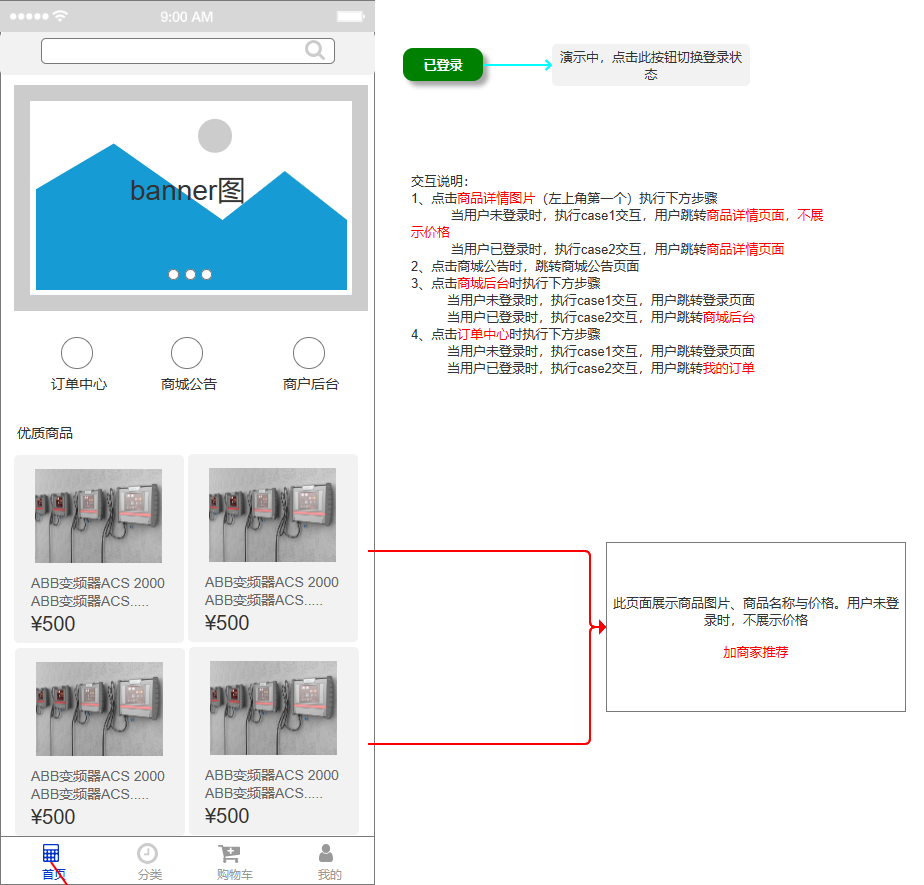Screen dimensions: 924x885
Task: Open the top-right product image
Action: [272, 515]
